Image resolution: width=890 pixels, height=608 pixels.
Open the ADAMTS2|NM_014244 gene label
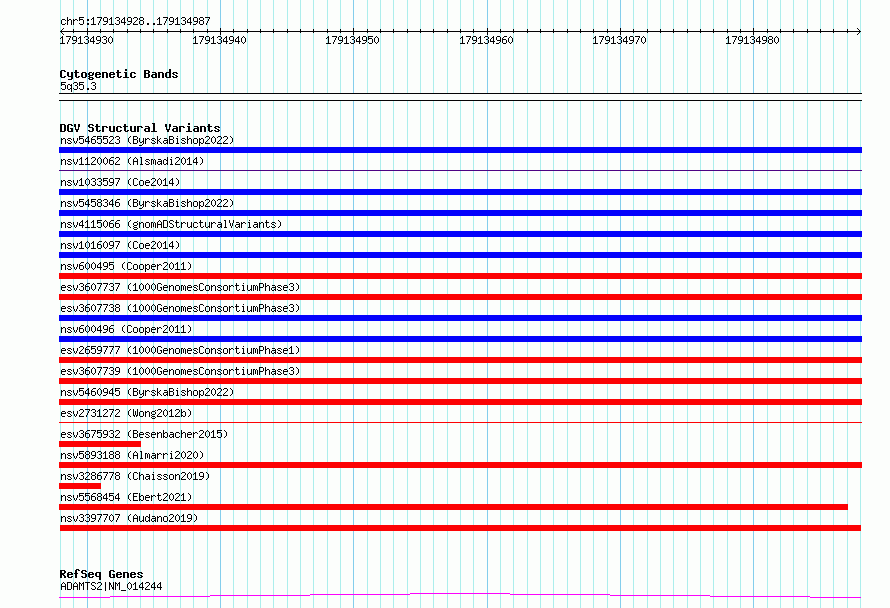coord(111,586)
